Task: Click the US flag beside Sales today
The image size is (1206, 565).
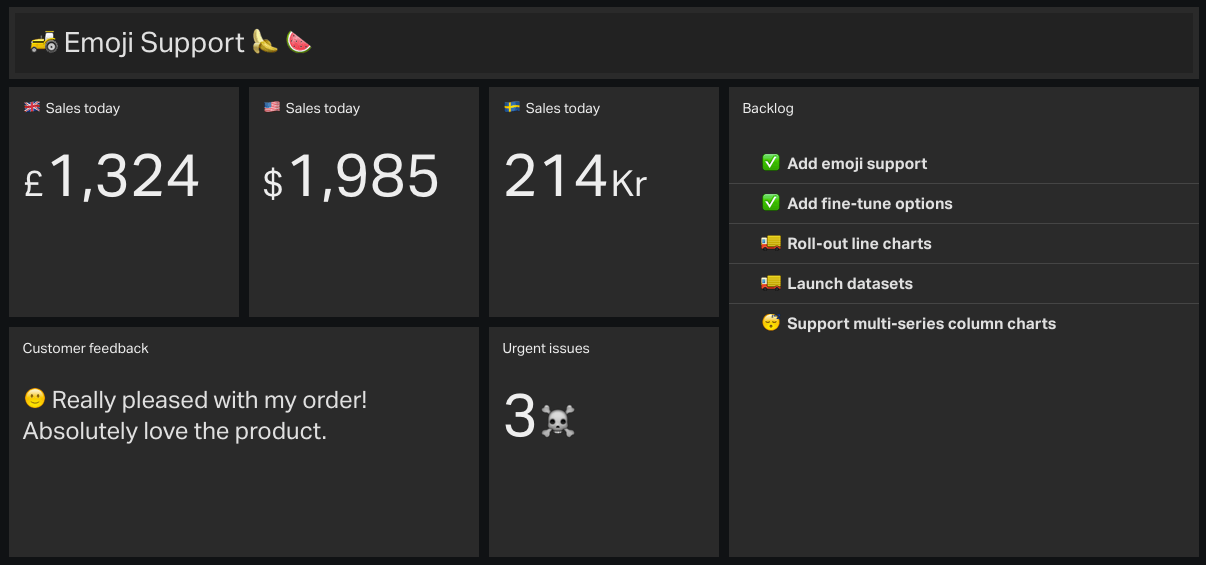Action: (272, 107)
